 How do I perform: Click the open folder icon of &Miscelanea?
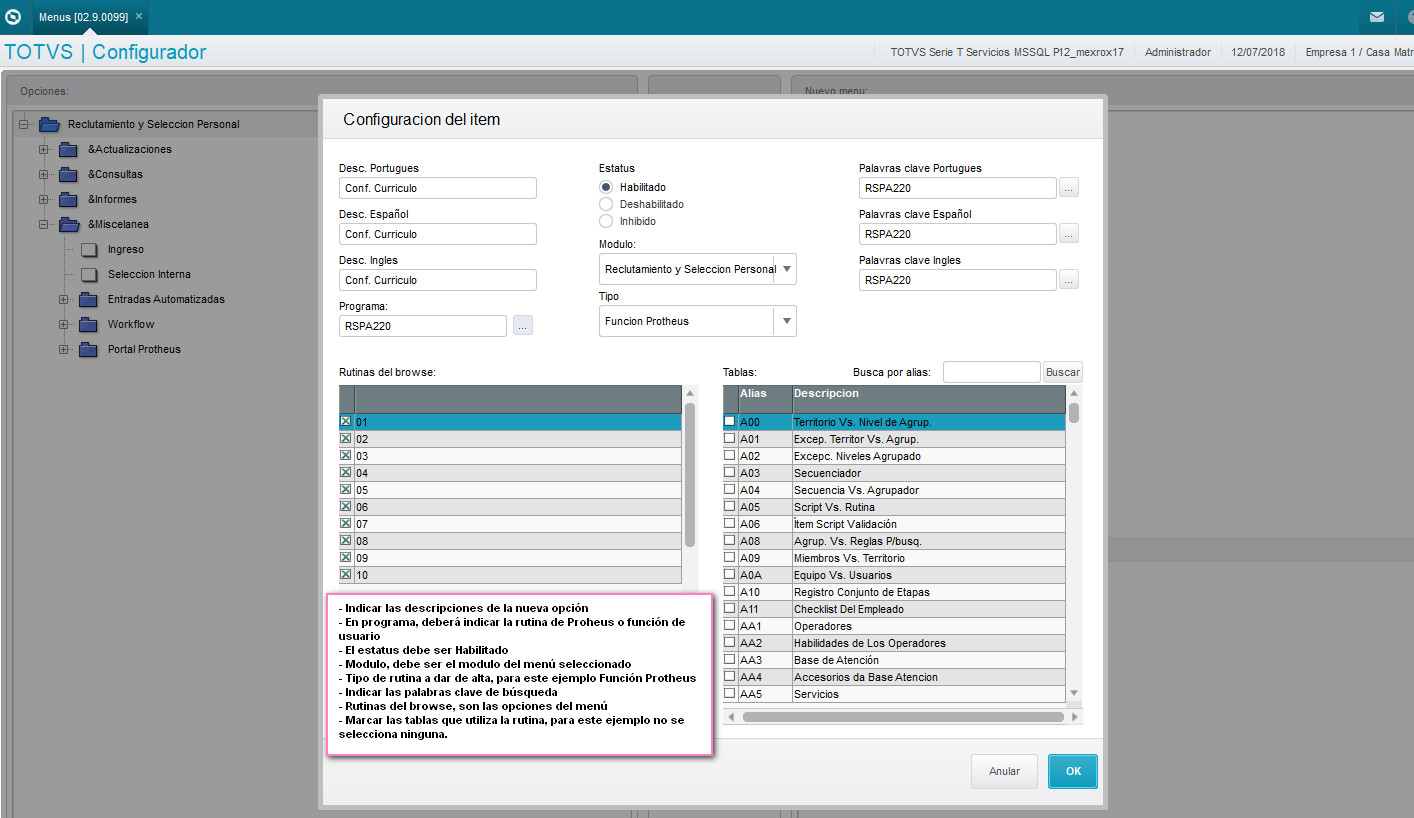point(69,224)
